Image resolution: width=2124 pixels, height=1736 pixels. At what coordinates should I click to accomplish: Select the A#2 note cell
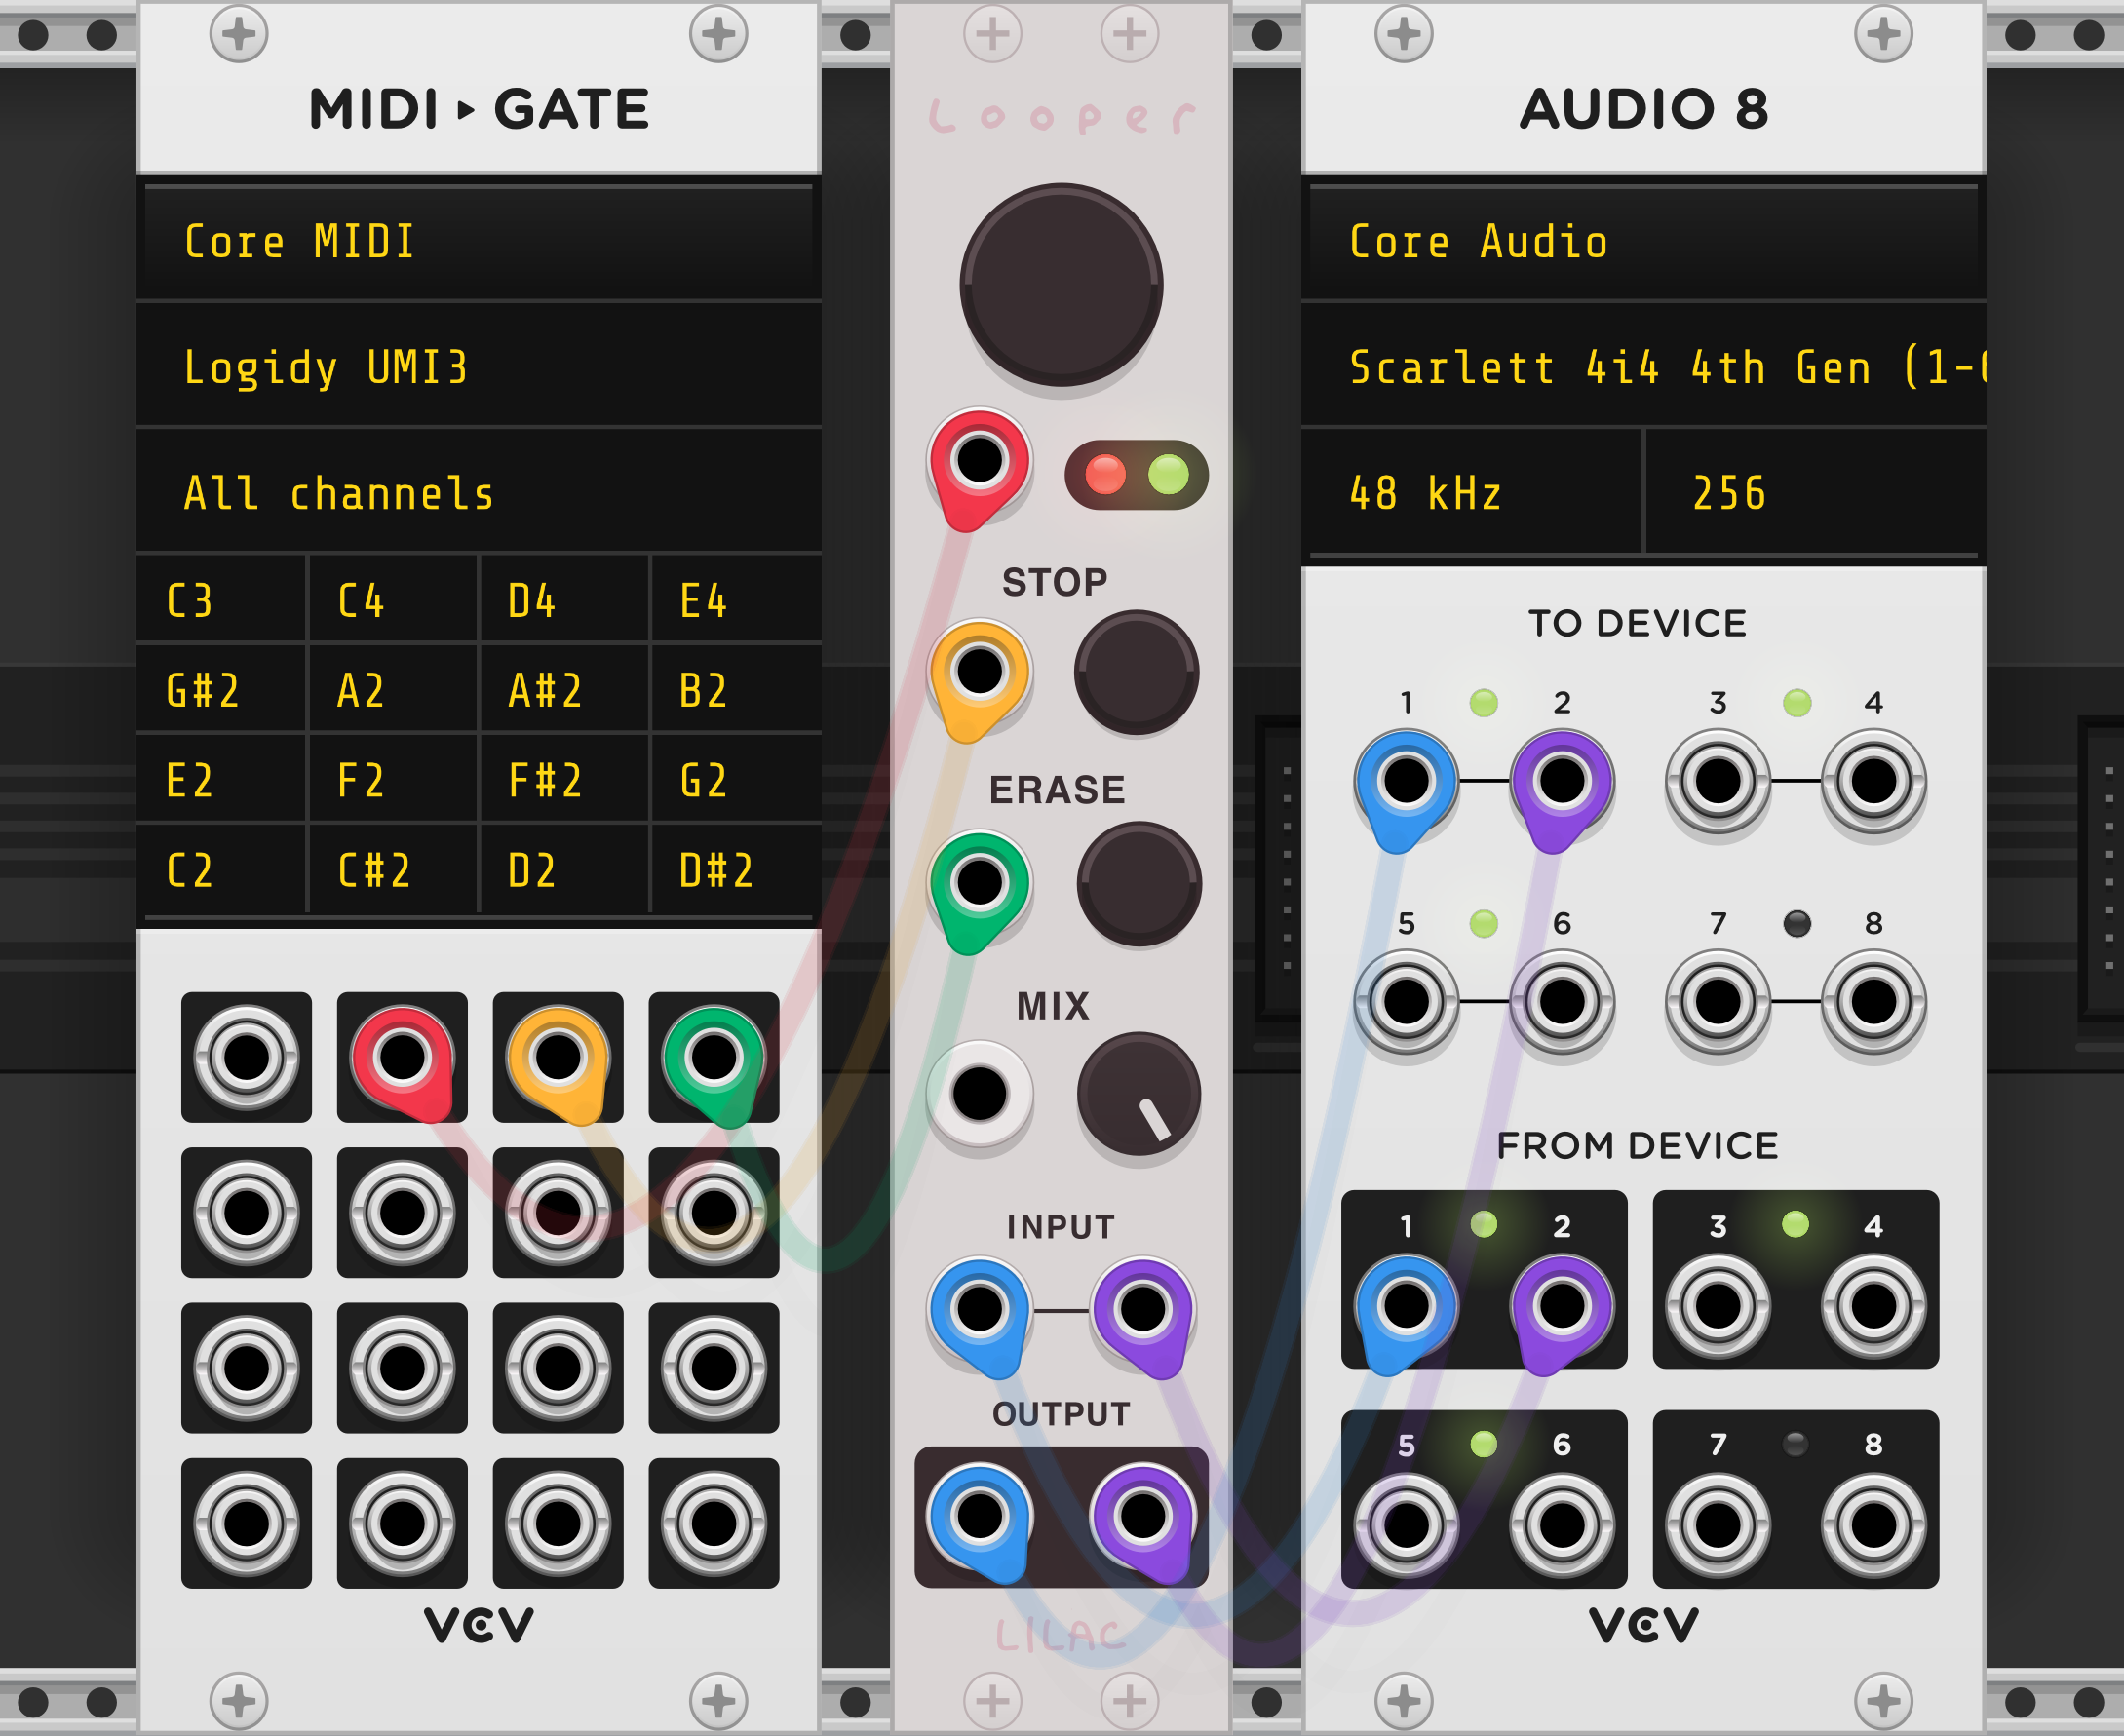[564, 690]
